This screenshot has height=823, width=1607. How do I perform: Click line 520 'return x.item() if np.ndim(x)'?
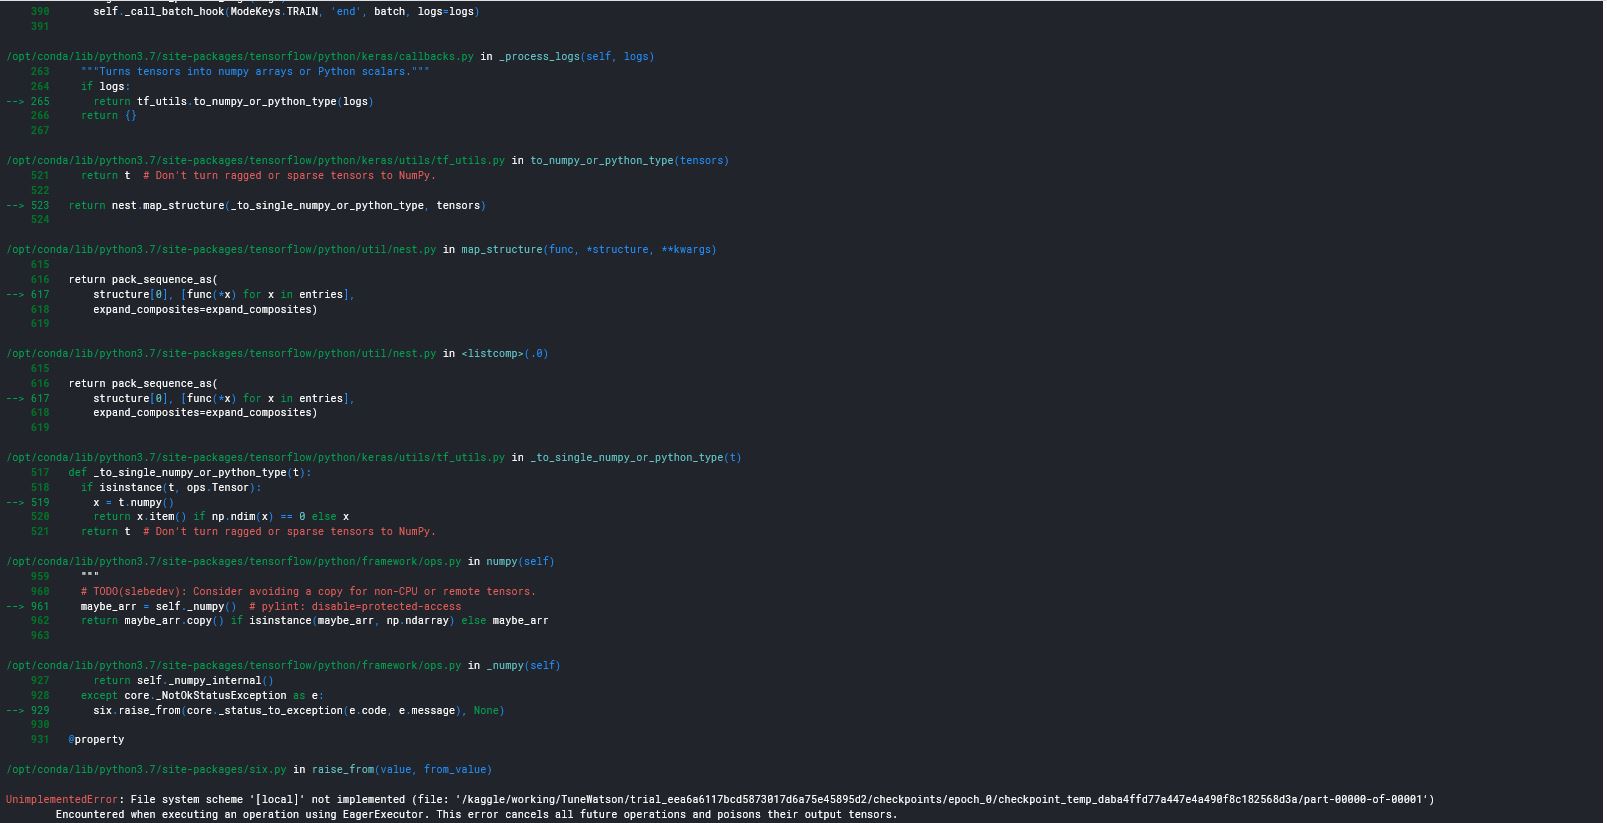coord(221,517)
